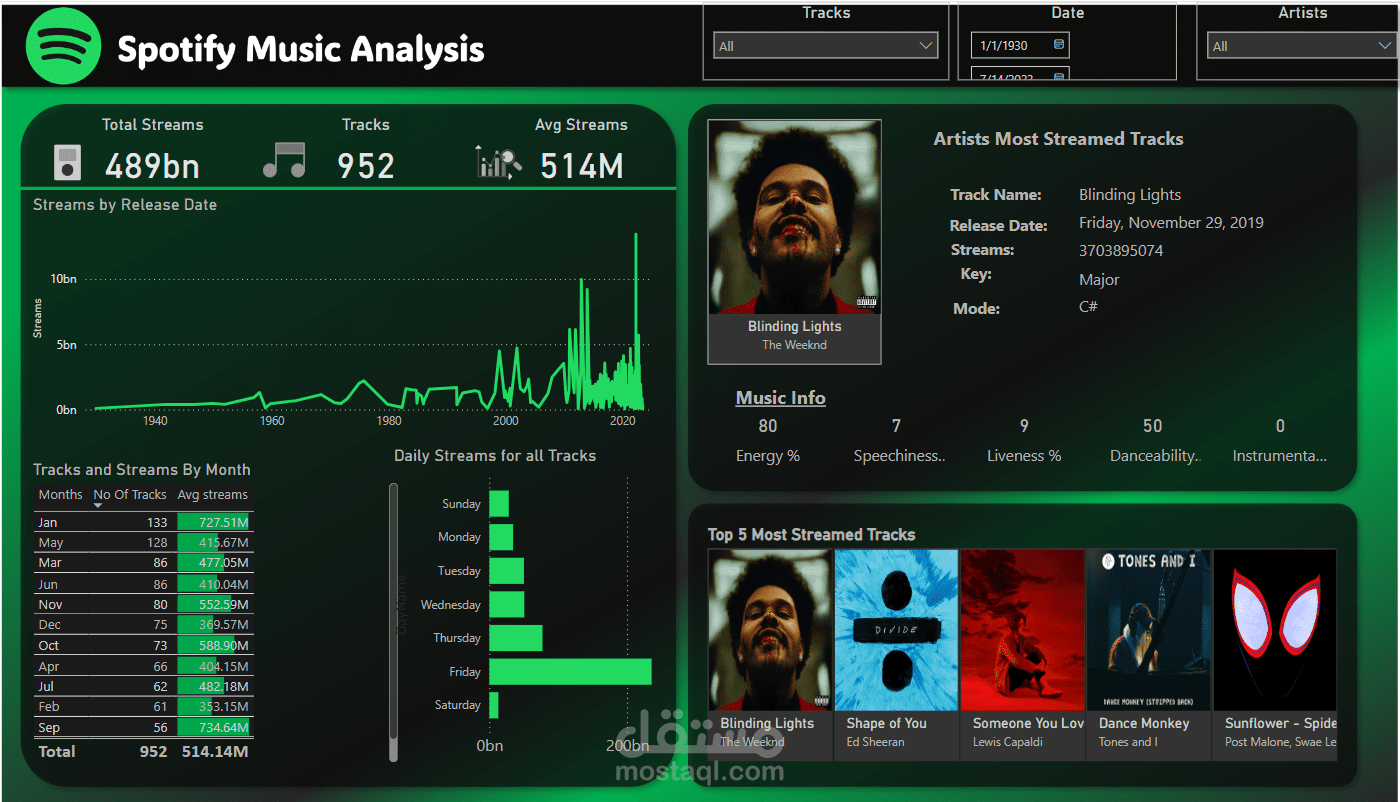Viewport: 1400px width, 802px height.
Task: Click the start date field 1/1/1930
Action: point(1019,45)
